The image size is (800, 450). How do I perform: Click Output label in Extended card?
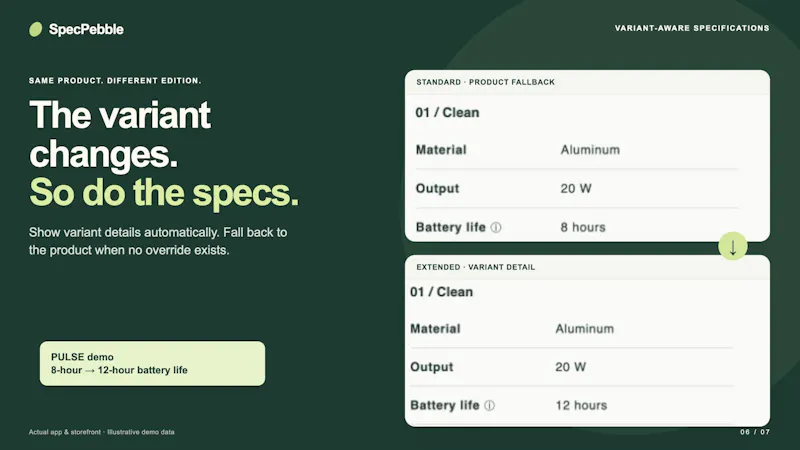(432, 367)
